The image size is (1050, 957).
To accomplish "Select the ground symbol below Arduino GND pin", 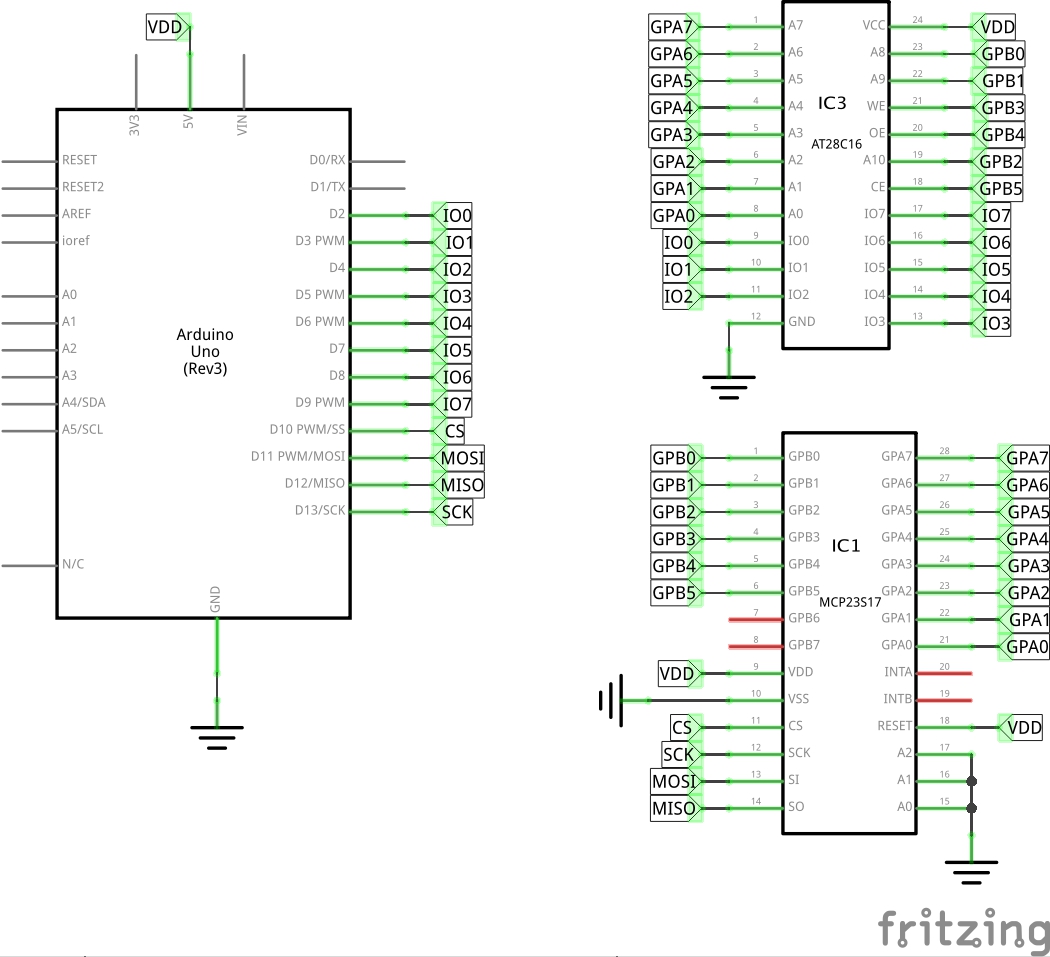I will click(217, 737).
